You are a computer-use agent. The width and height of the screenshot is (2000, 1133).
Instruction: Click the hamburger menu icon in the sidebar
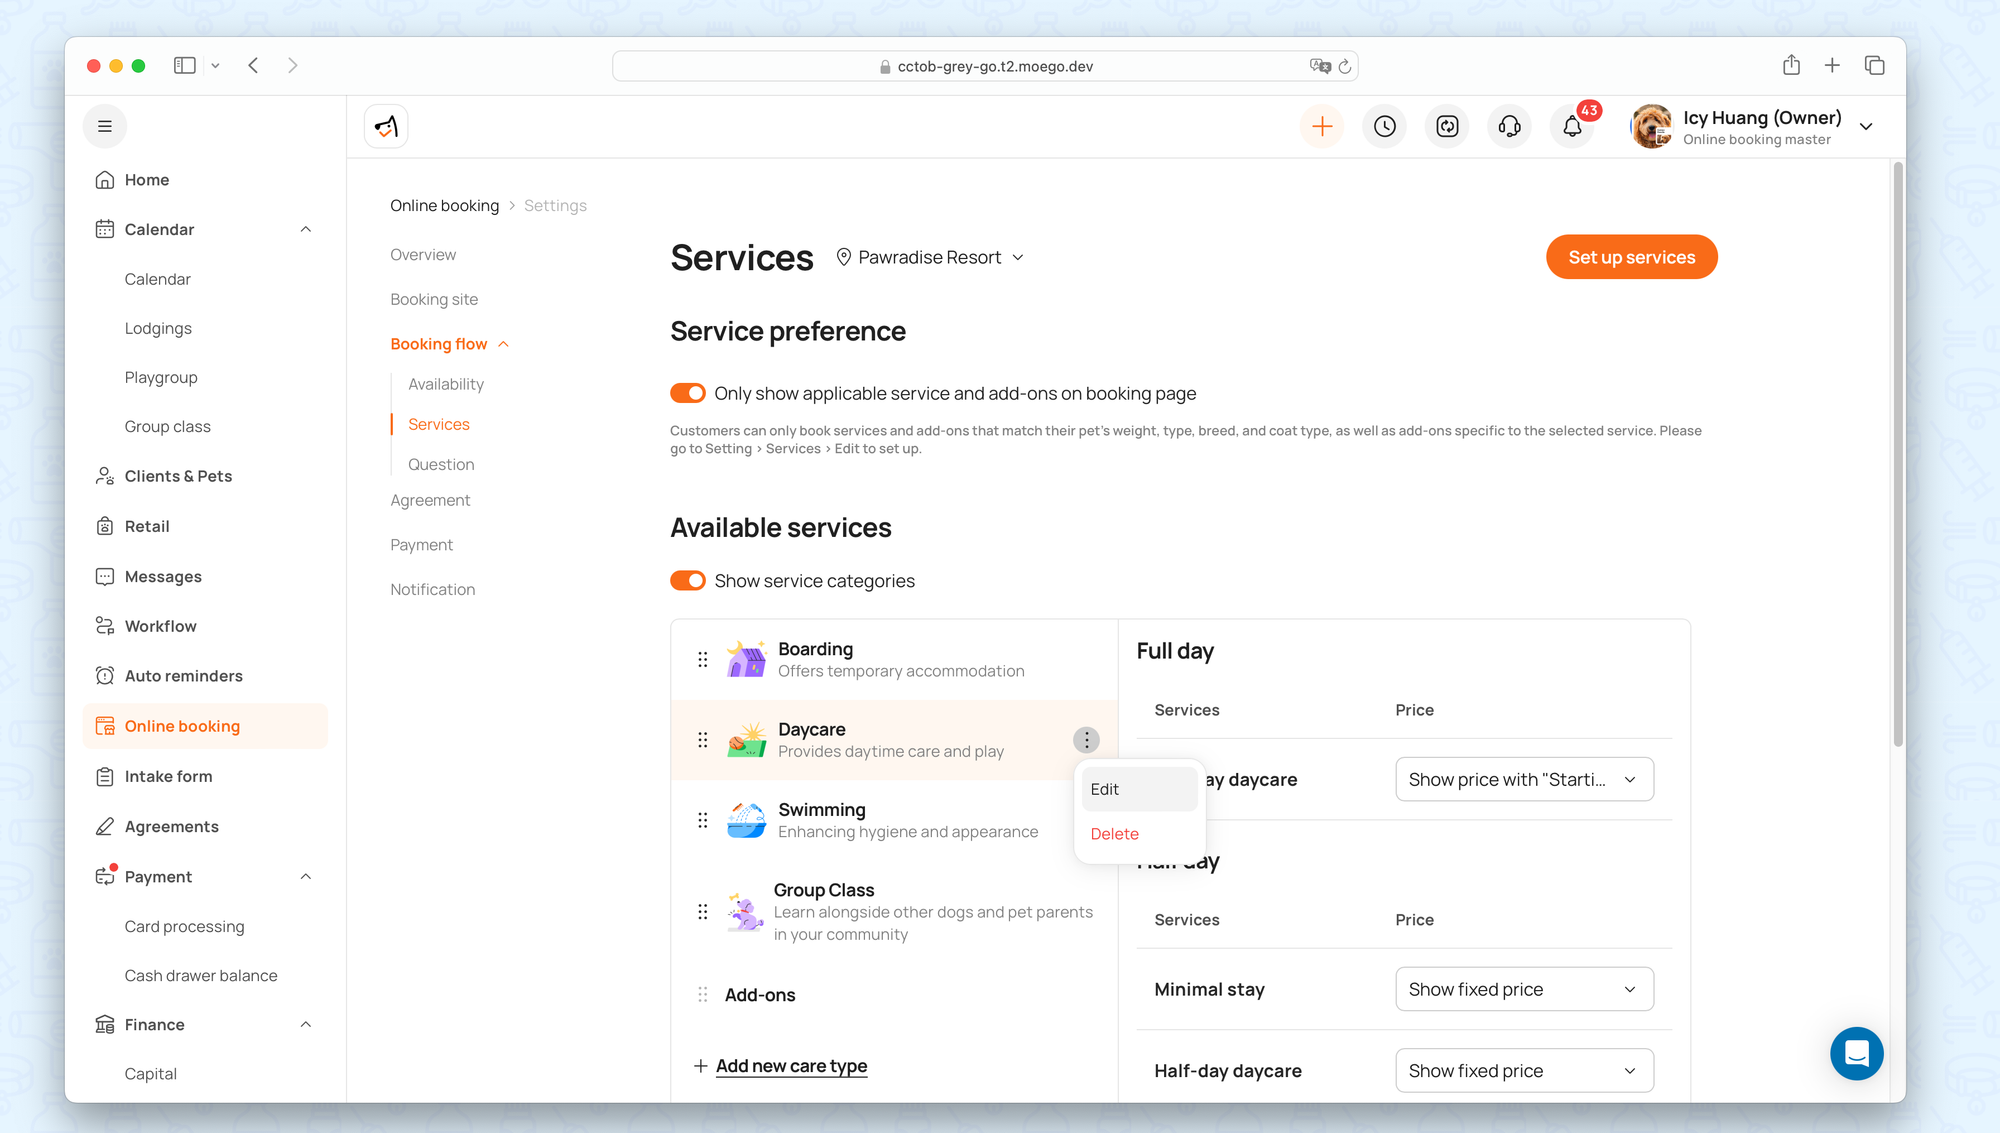coord(105,126)
